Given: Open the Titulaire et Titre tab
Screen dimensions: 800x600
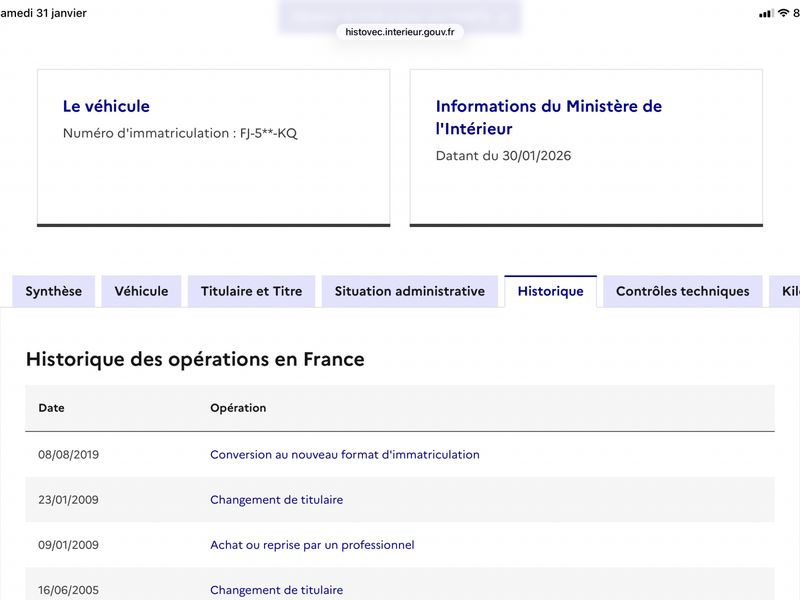Looking at the screenshot, I should click(x=252, y=291).
